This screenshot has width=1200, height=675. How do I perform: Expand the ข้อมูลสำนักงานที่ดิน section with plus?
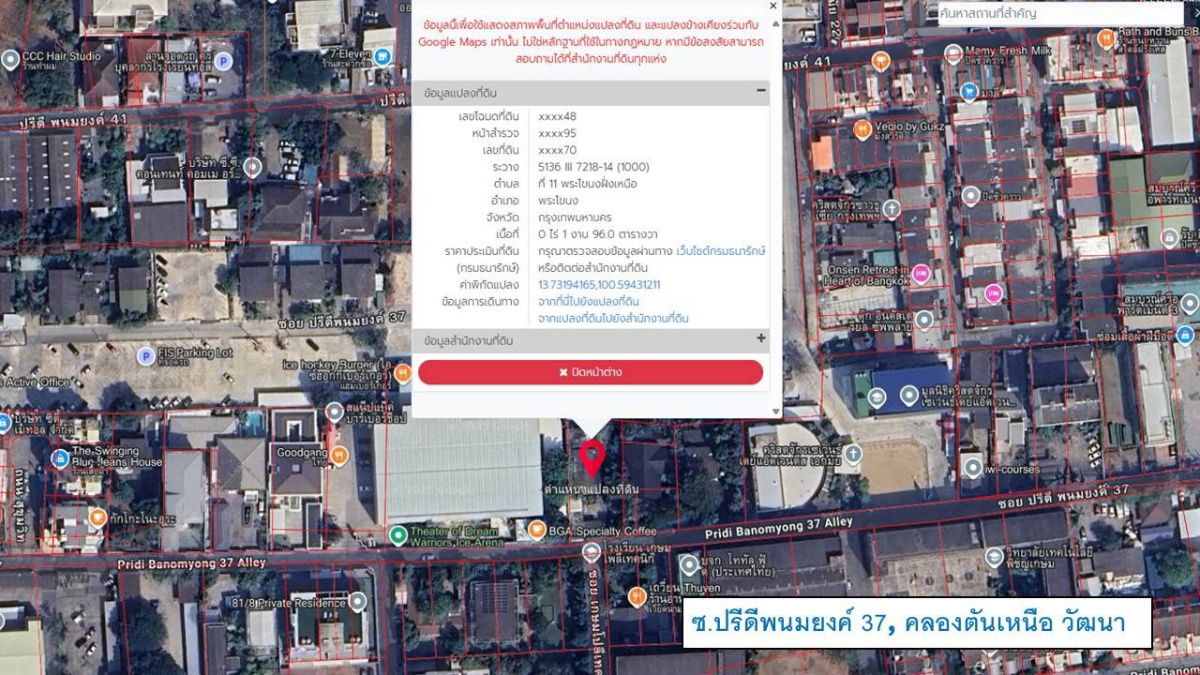pyautogui.click(x=761, y=339)
